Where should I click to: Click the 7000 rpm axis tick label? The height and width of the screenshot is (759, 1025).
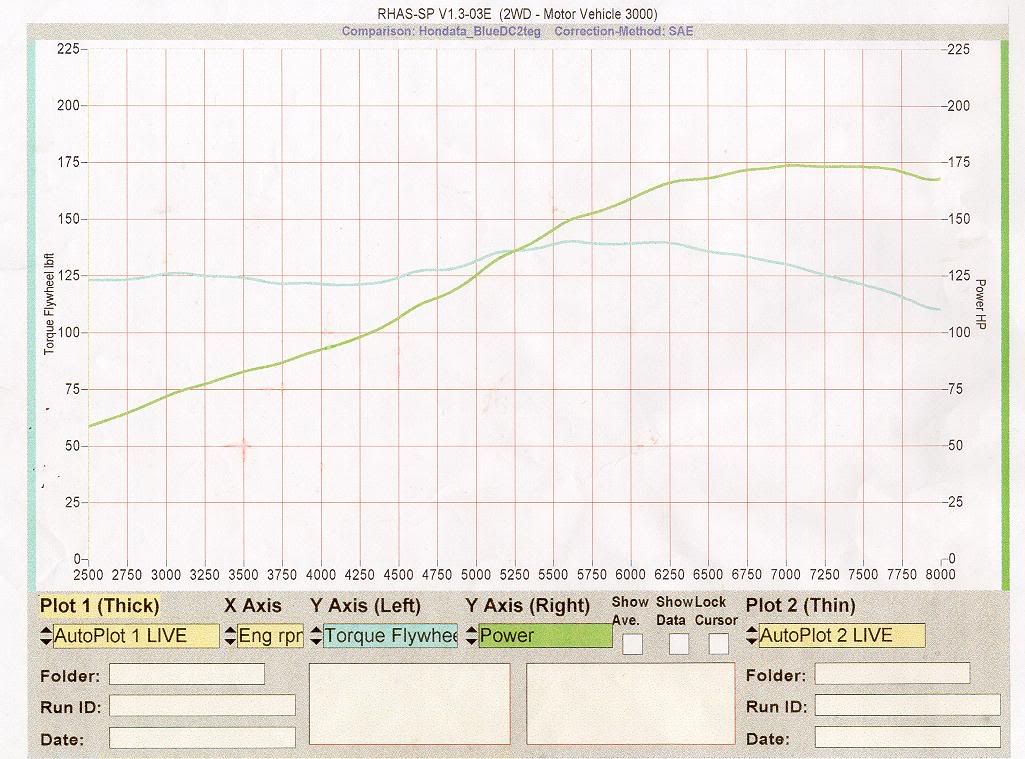(x=785, y=575)
